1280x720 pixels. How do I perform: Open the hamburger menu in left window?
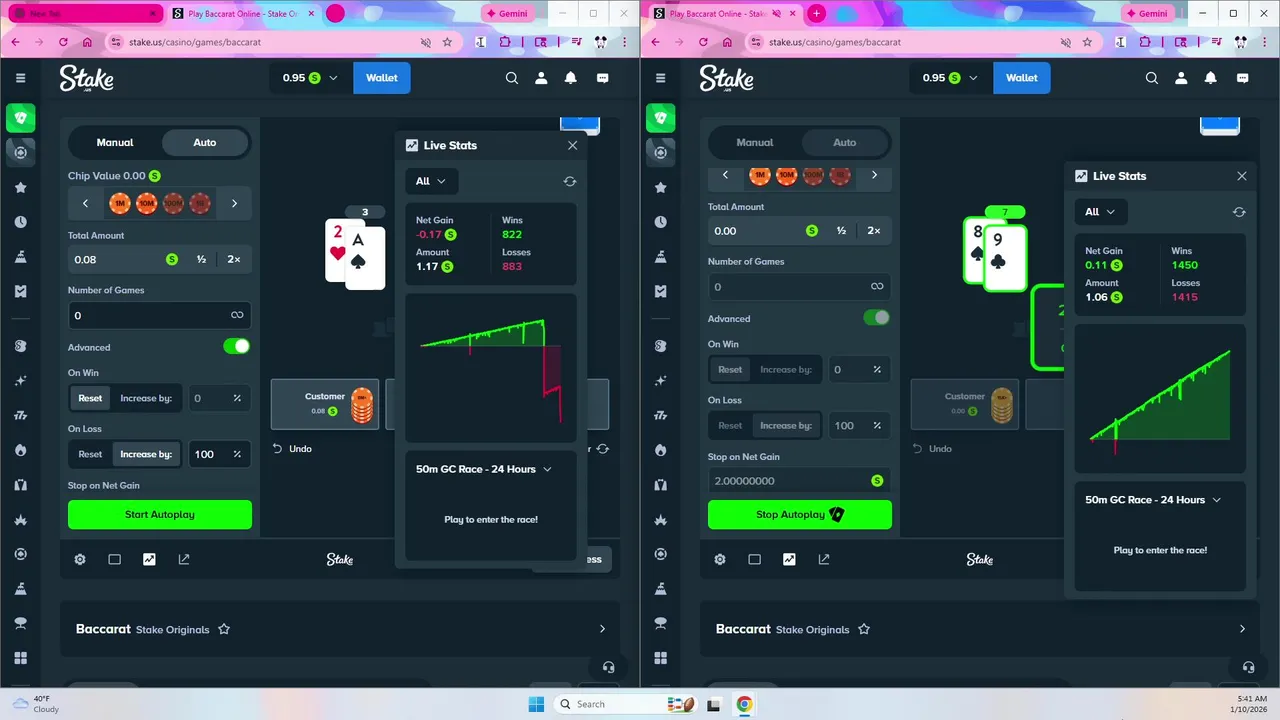pos(20,78)
